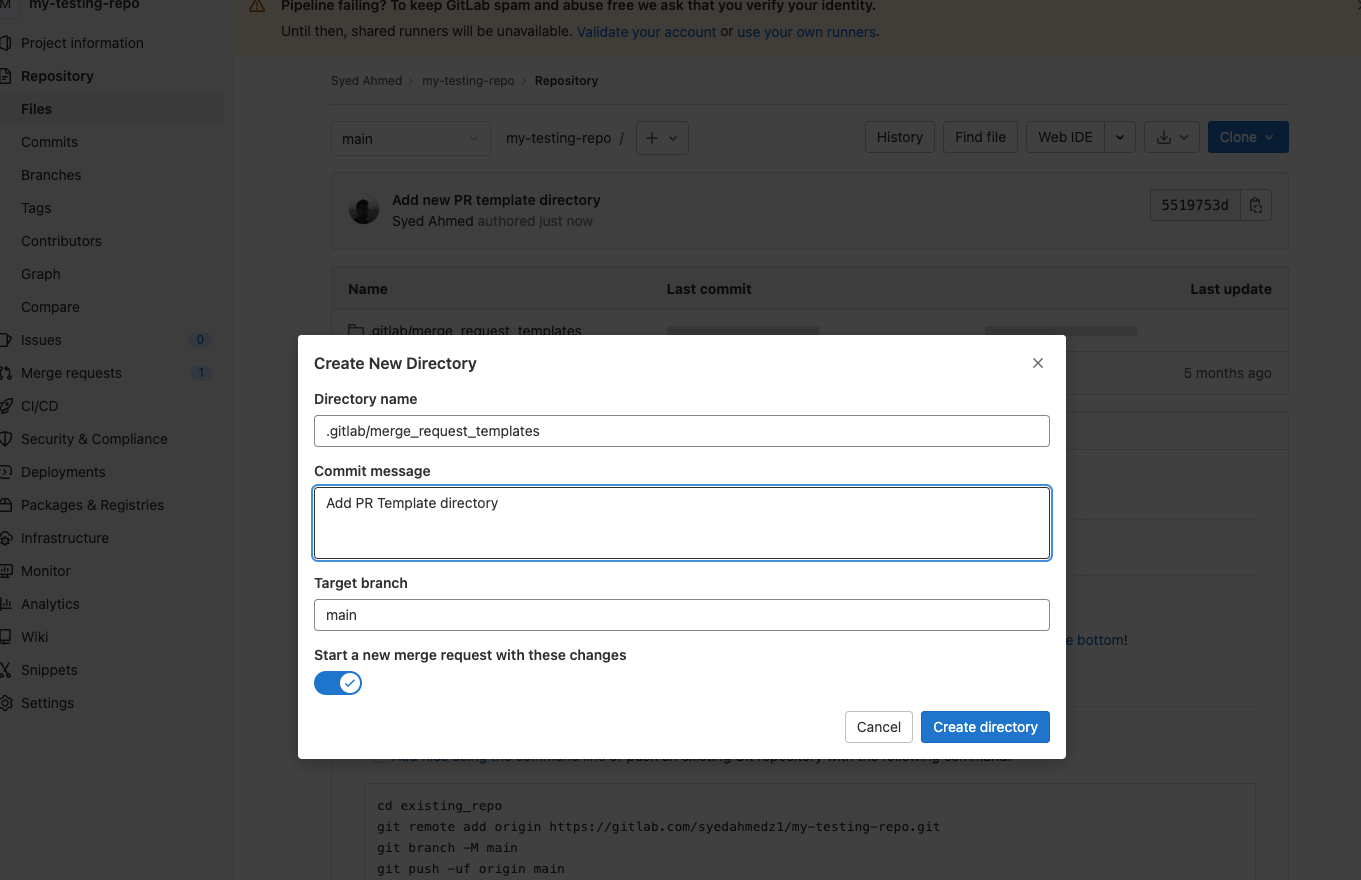1361x880 pixels.
Task: Click the Security & Compliance shield icon
Action: [7, 439]
